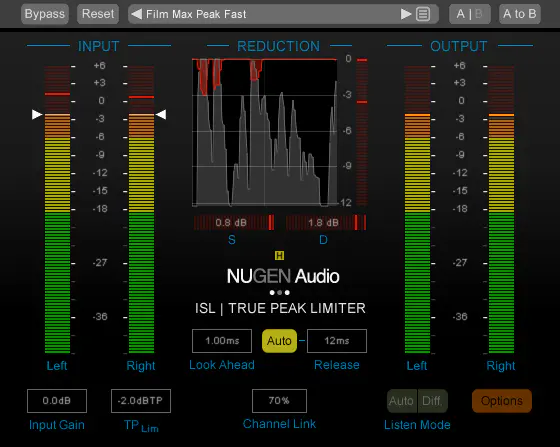The image size is (560, 447).
Task: Click the Look Ahead 1.00ms field
Action: (222, 341)
